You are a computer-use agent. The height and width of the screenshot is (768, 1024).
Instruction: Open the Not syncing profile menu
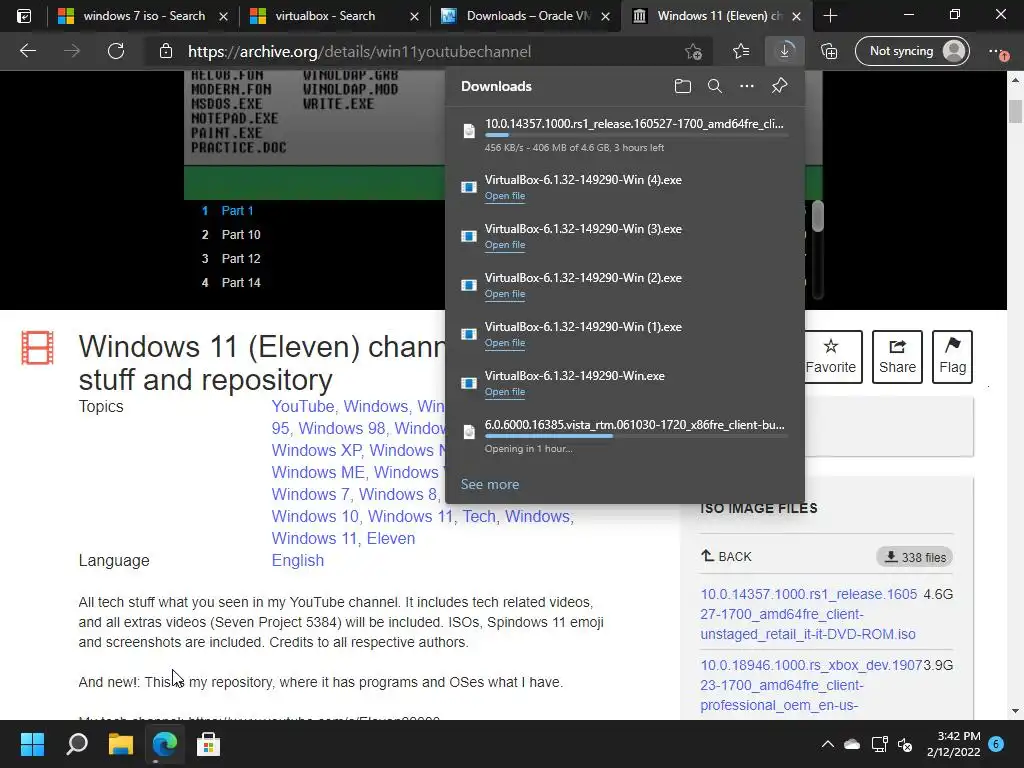coord(912,51)
